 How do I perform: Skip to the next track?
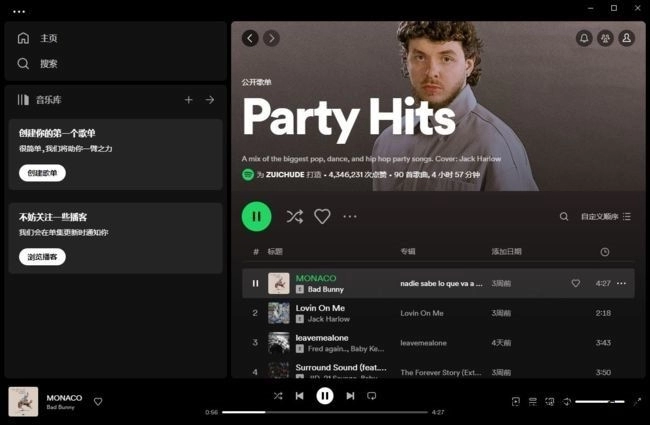point(350,396)
